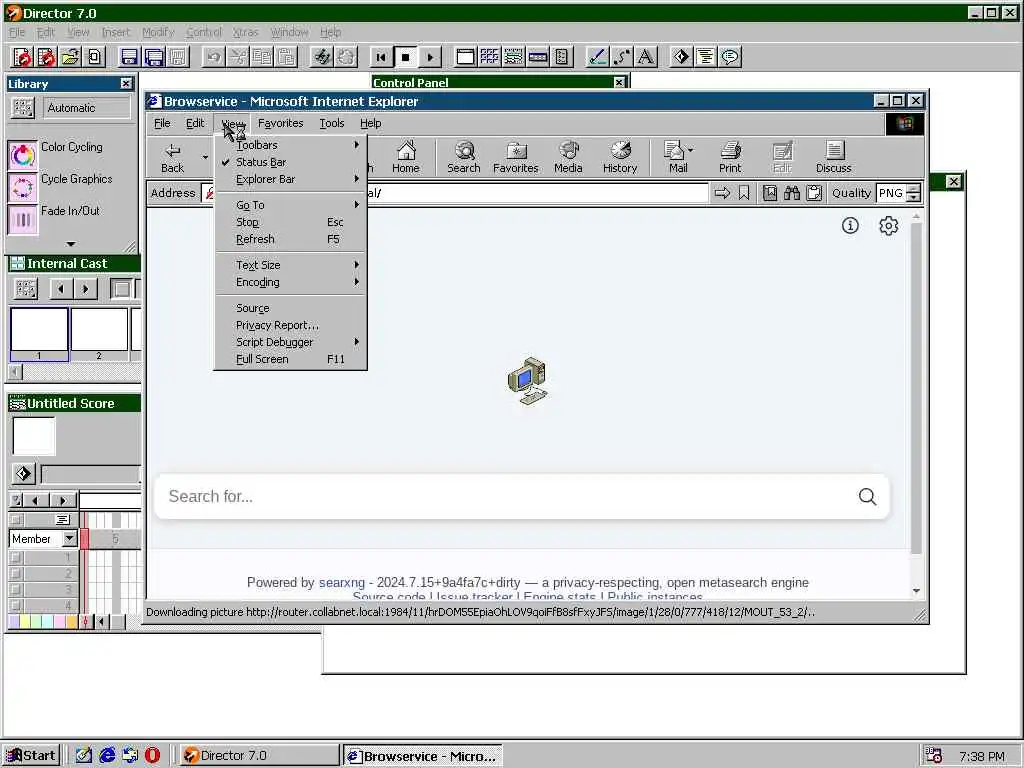Follow the searxng link in the footer
Viewport: 1024px width, 768px height.
pyautogui.click(x=342, y=583)
